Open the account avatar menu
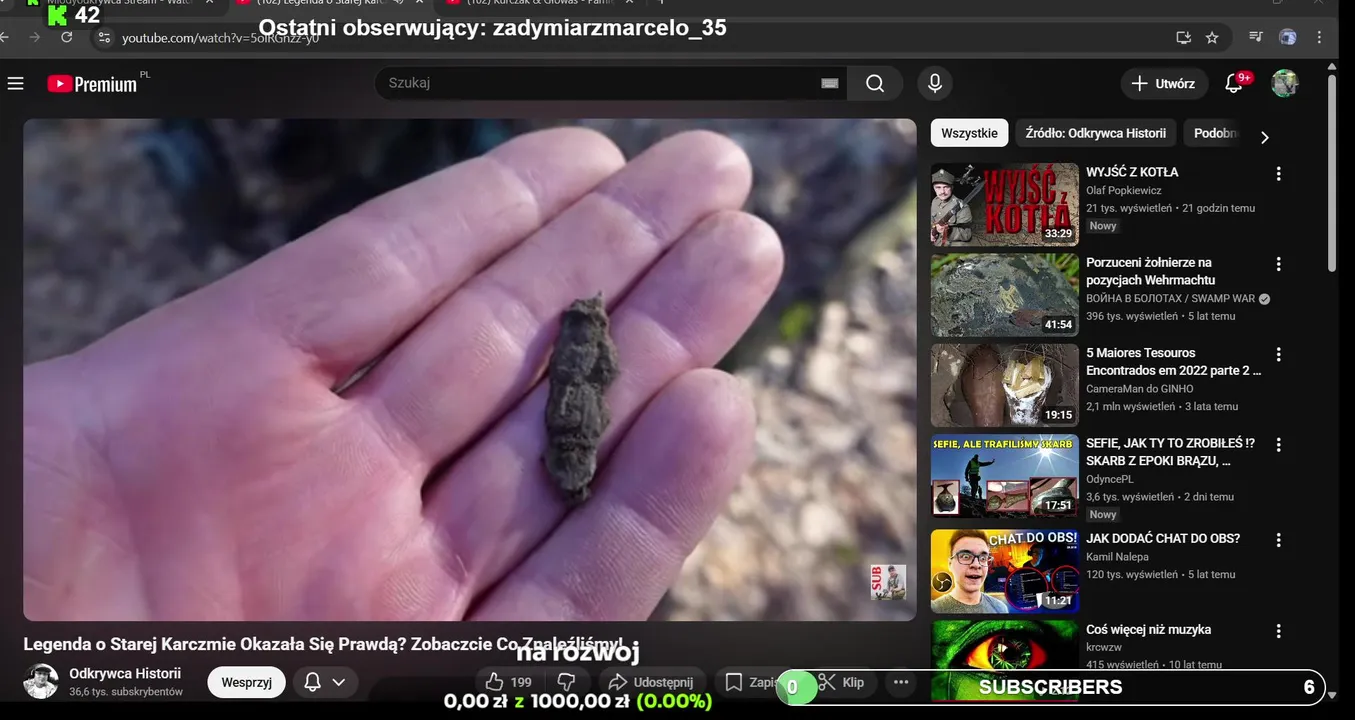This screenshot has width=1355, height=720. point(1284,83)
